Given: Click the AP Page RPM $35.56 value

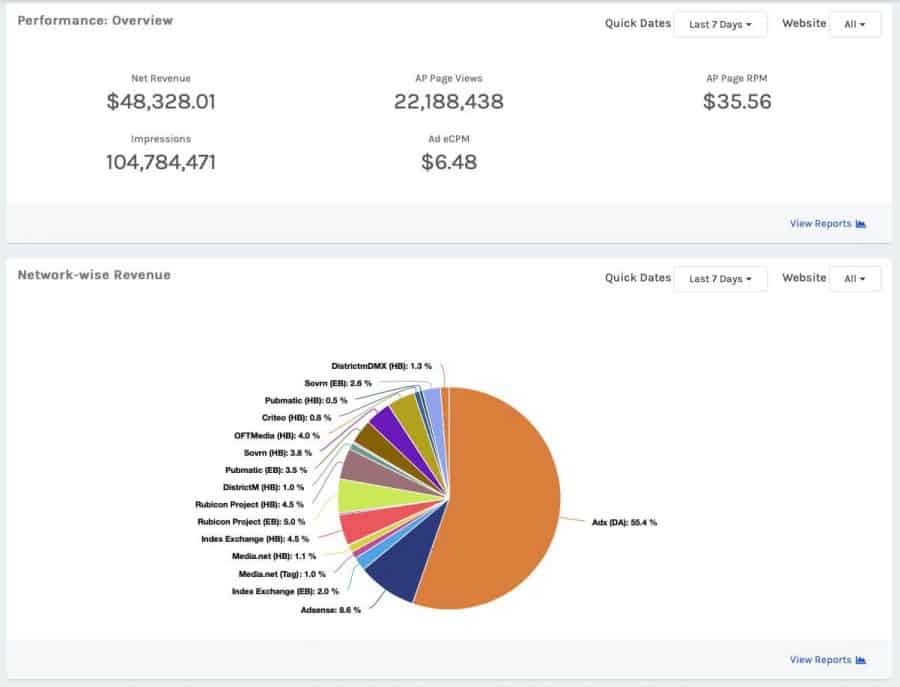Looking at the screenshot, I should click(737, 102).
